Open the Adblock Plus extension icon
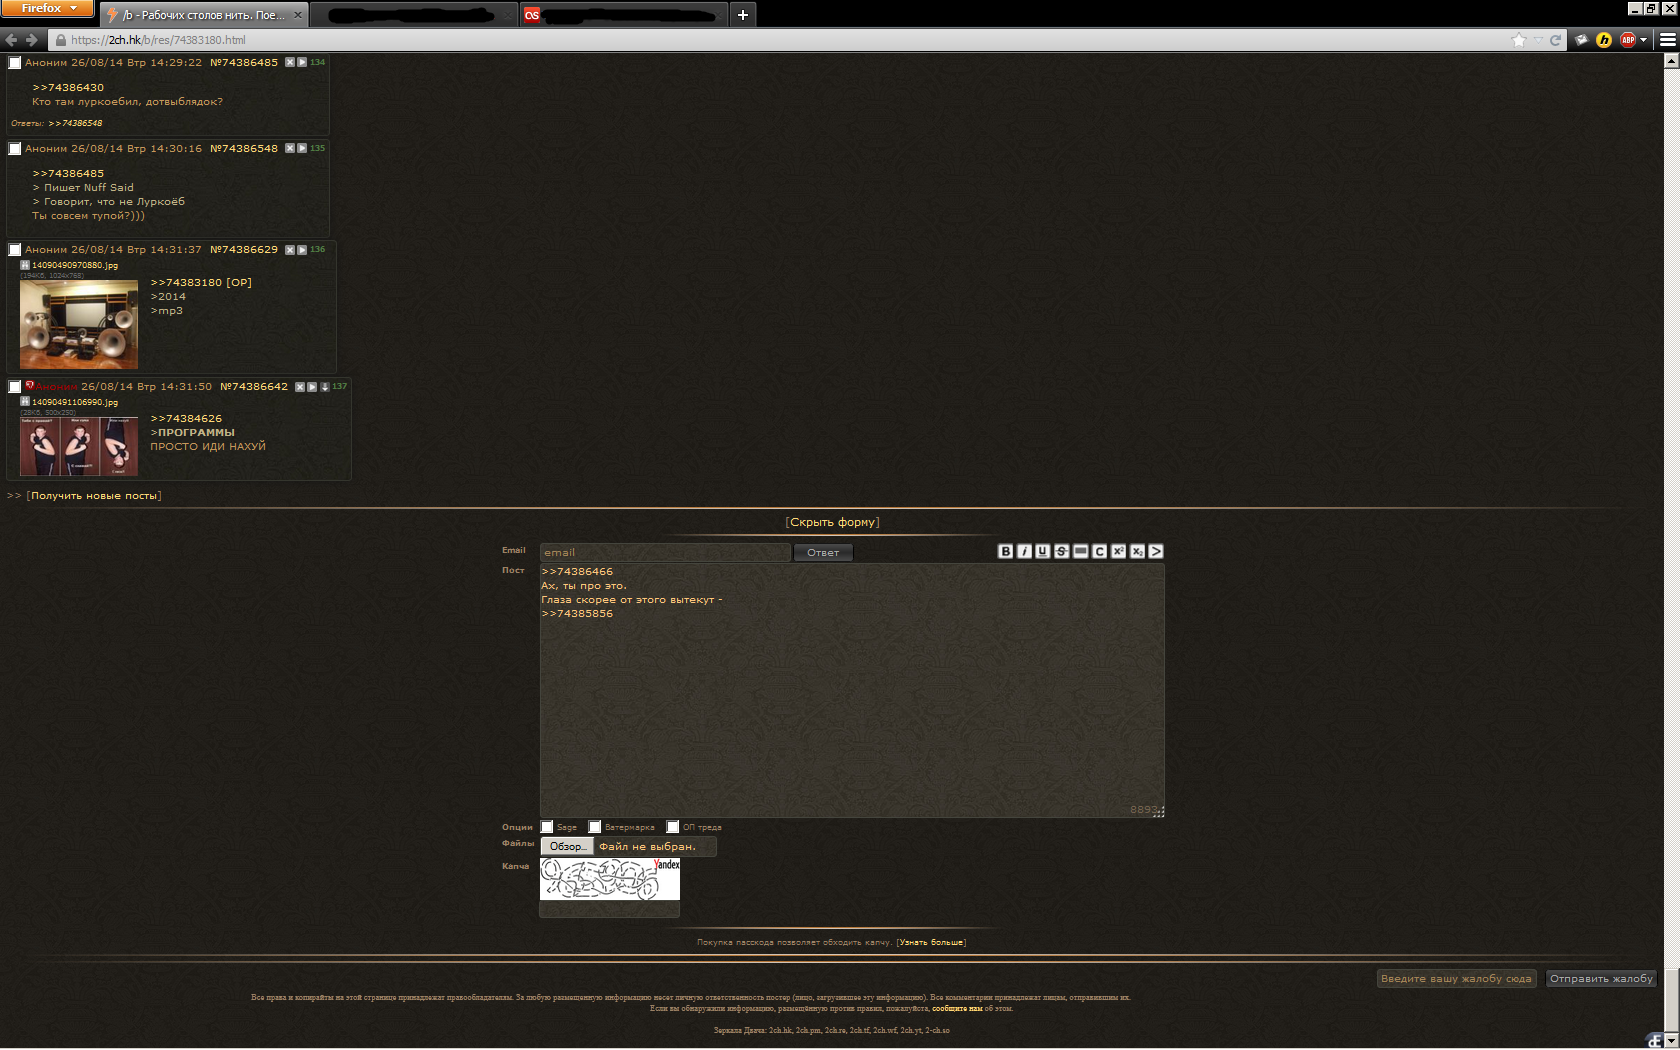Screen dimensions: 1680x1050 point(1628,40)
